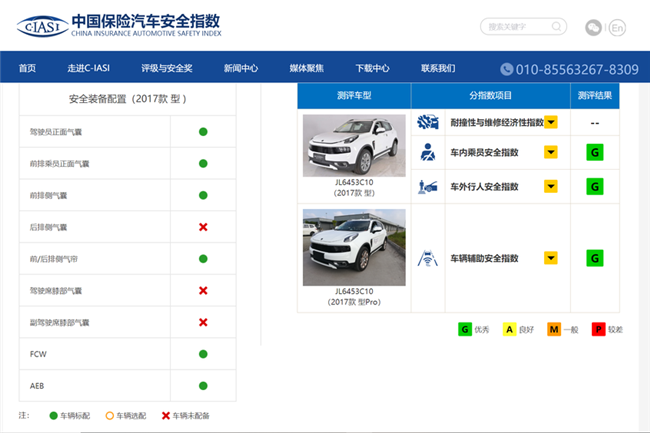
Task: Click the 驾驶席膝部气囊 row label
Action: (56, 291)
